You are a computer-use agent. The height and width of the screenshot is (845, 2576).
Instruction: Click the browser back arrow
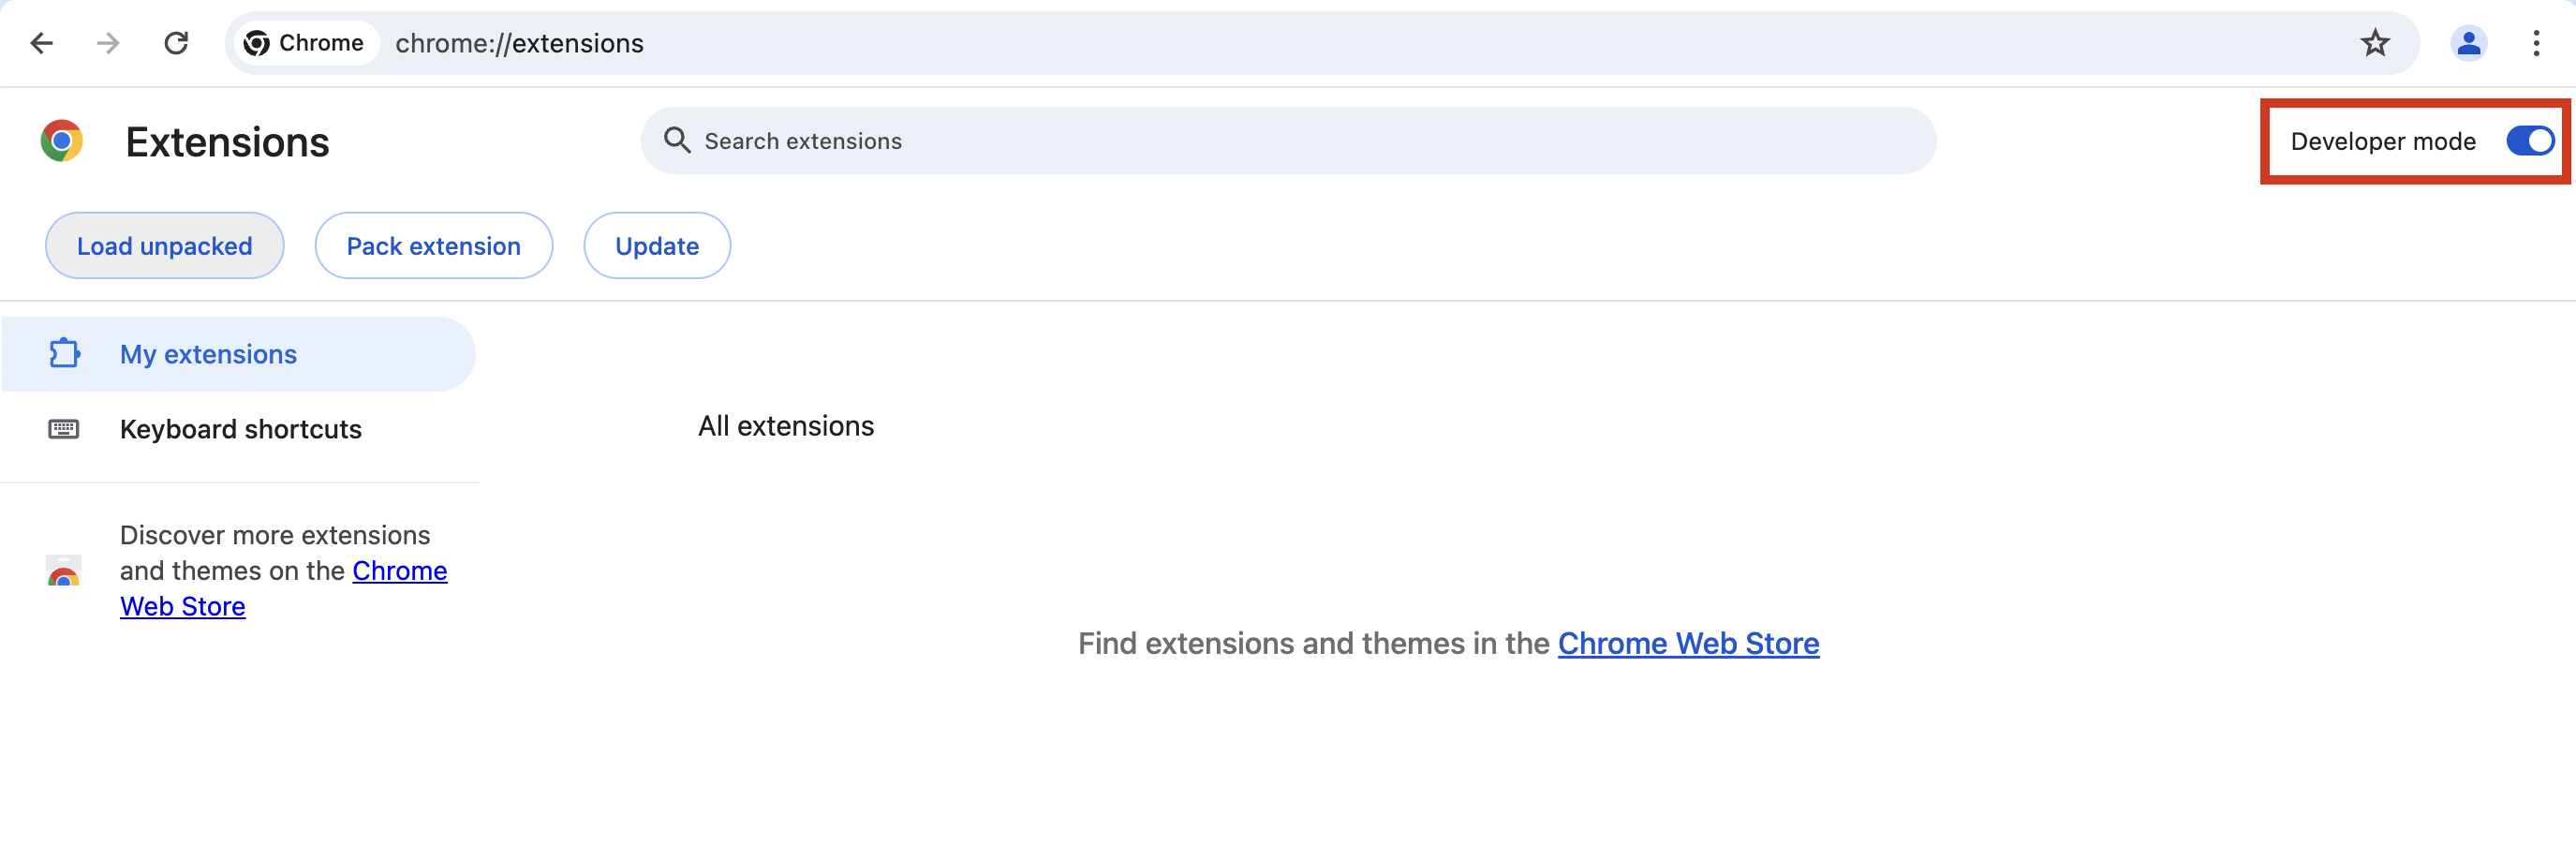coord(42,43)
